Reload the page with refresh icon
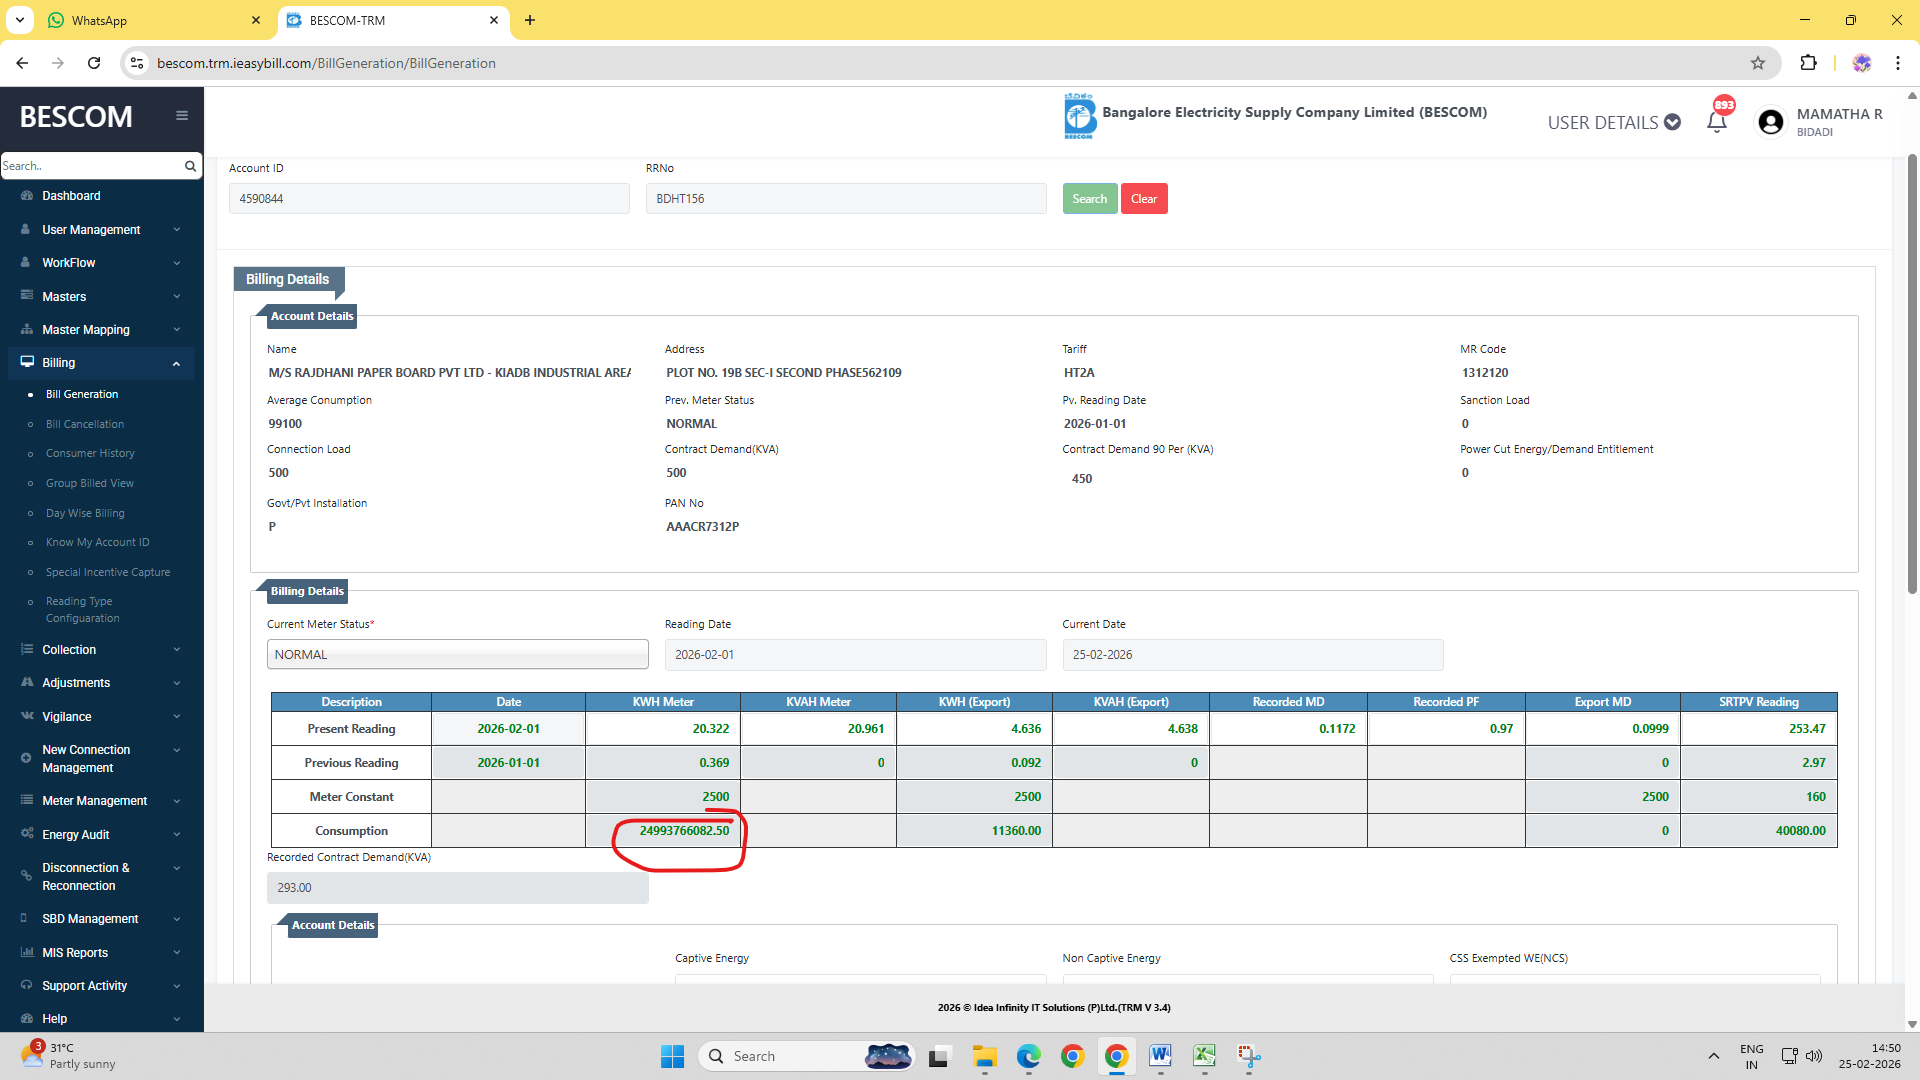The width and height of the screenshot is (1920, 1080). (94, 63)
